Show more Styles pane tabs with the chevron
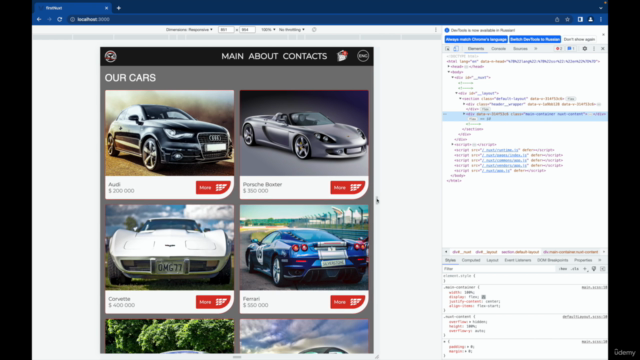The width and height of the screenshot is (640, 360). (600, 260)
